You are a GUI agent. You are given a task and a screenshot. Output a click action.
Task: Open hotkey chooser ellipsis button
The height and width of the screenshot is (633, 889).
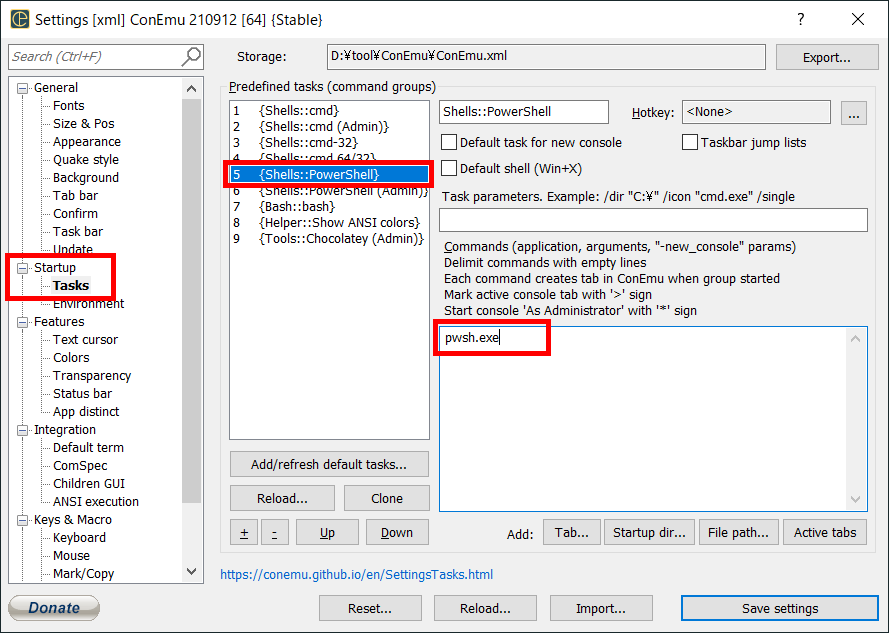854,113
